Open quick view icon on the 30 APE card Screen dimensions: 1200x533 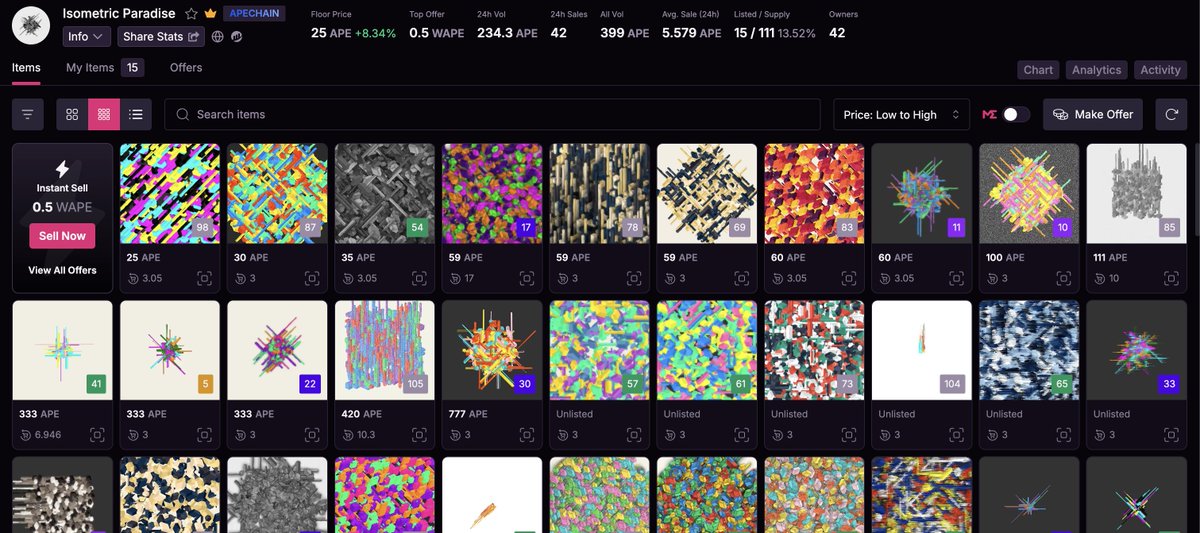(x=311, y=278)
